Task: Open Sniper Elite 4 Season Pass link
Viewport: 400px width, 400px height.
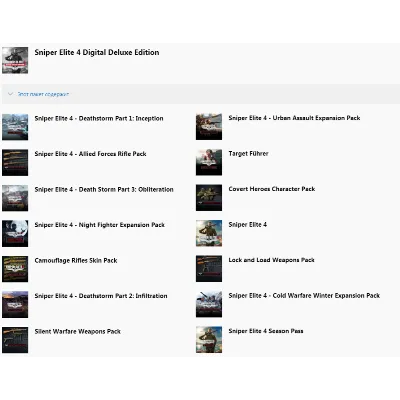Action: [x=266, y=331]
